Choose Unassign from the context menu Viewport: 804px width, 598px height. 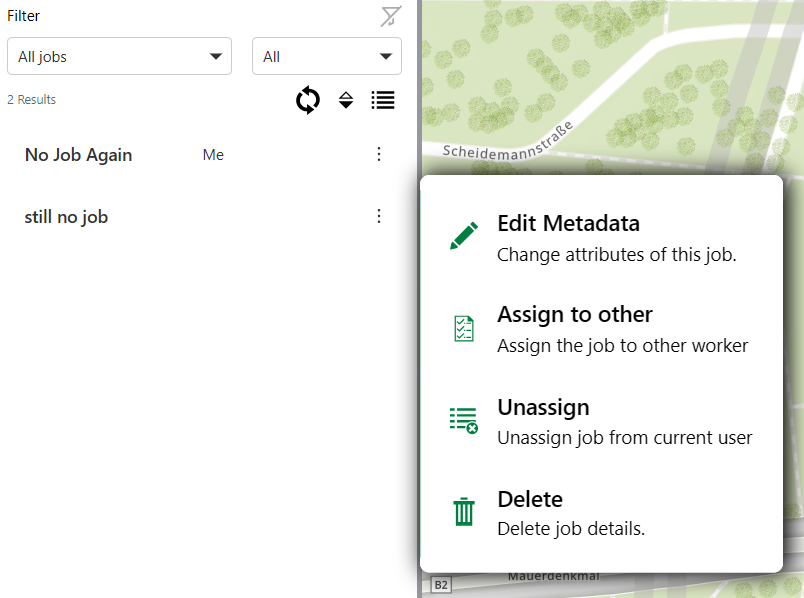[x=543, y=407]
